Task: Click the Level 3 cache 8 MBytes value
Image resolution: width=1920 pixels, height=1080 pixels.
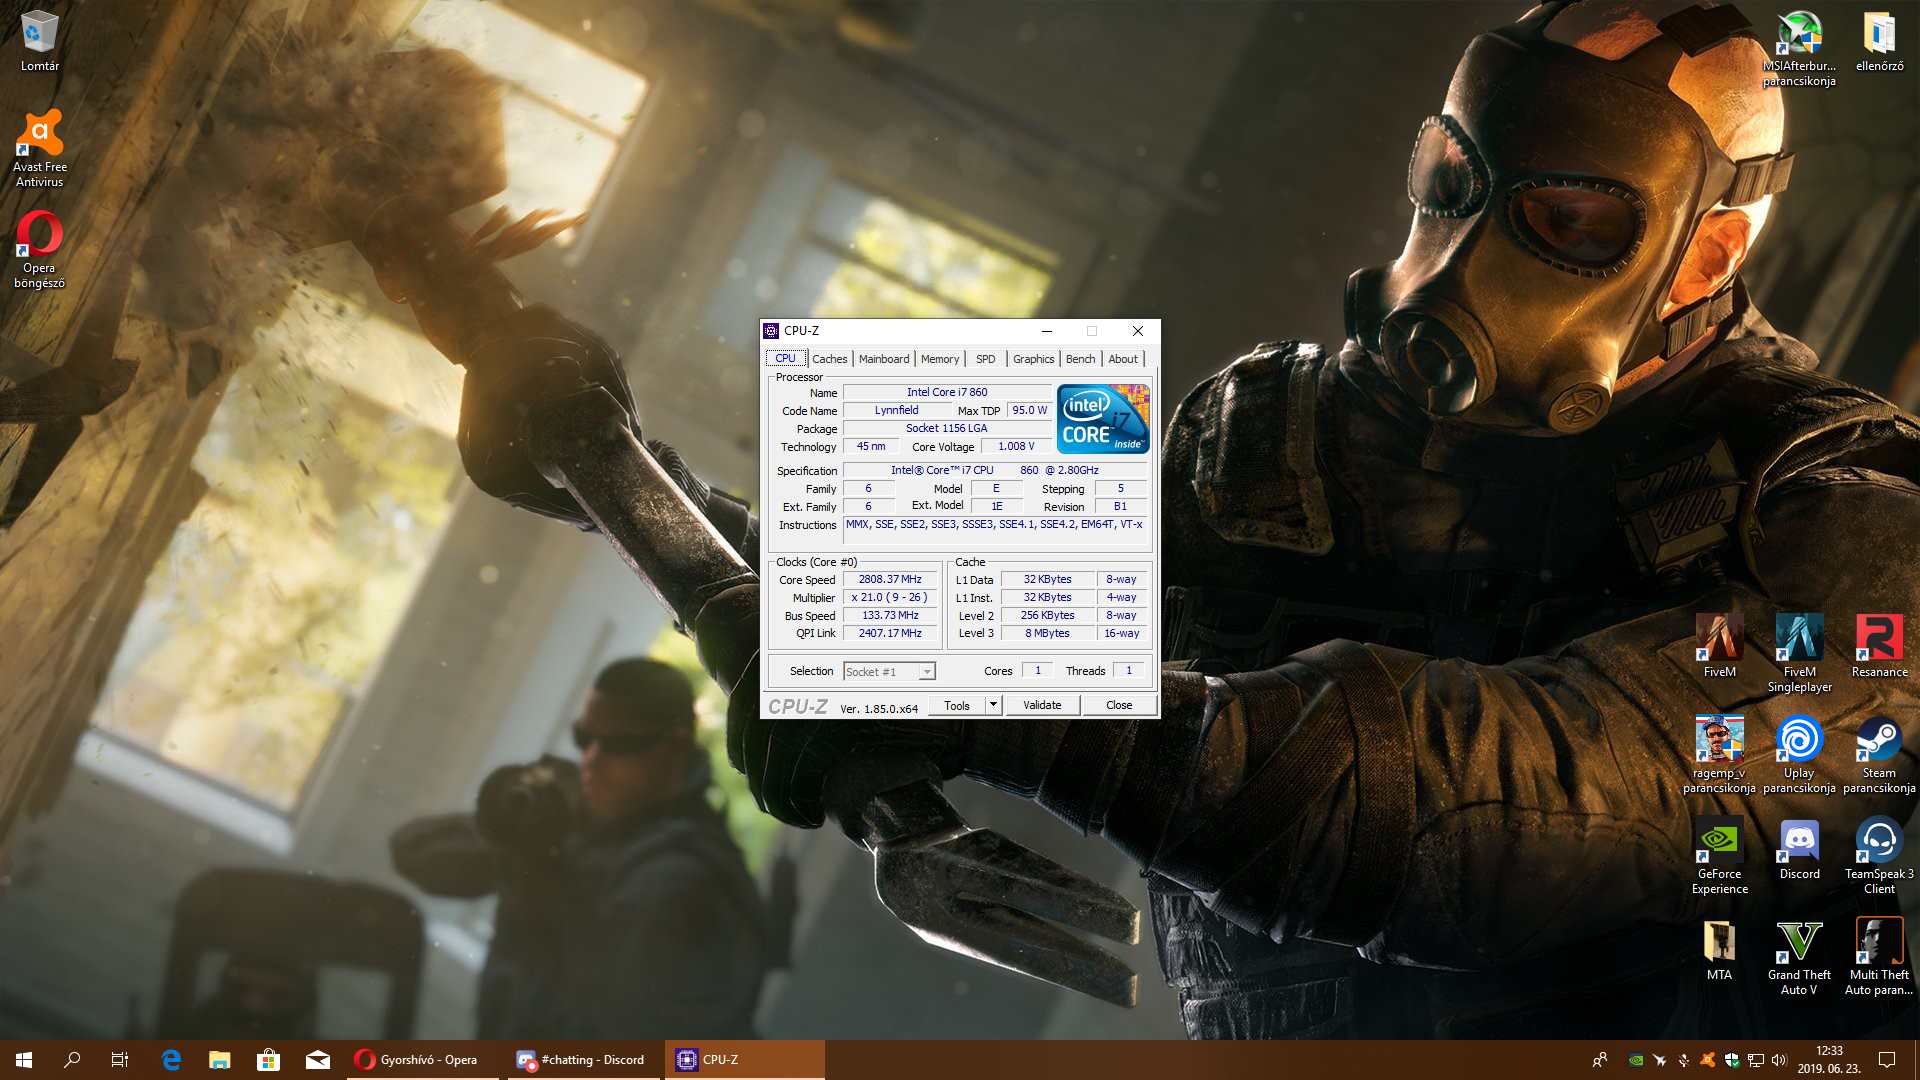Action: coord(1047,633)
